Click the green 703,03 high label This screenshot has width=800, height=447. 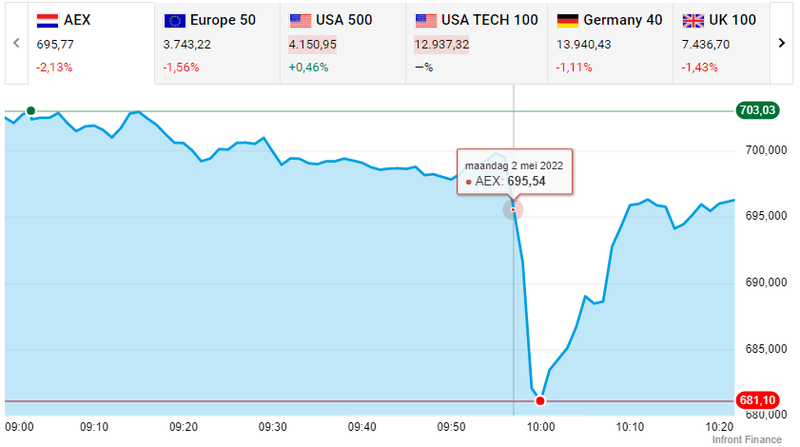[x=756, y=111]
